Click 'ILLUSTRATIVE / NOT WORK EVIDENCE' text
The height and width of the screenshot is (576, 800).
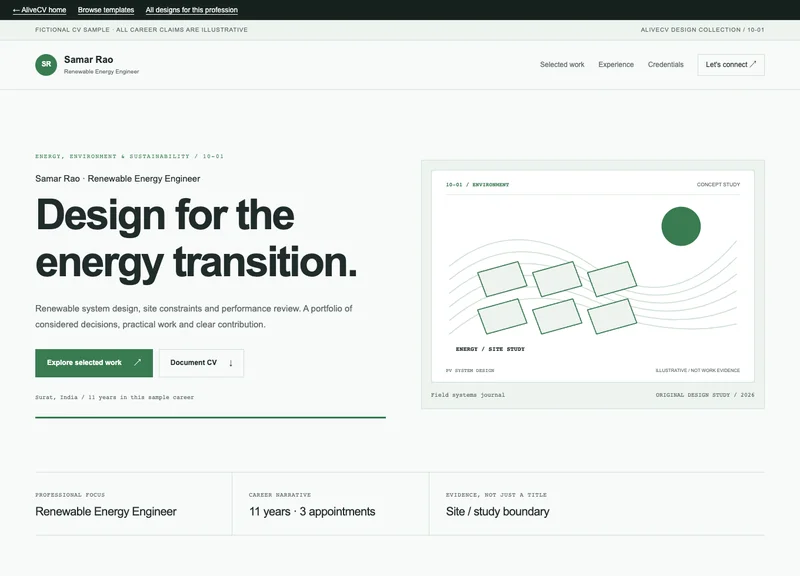coord(697,370)
